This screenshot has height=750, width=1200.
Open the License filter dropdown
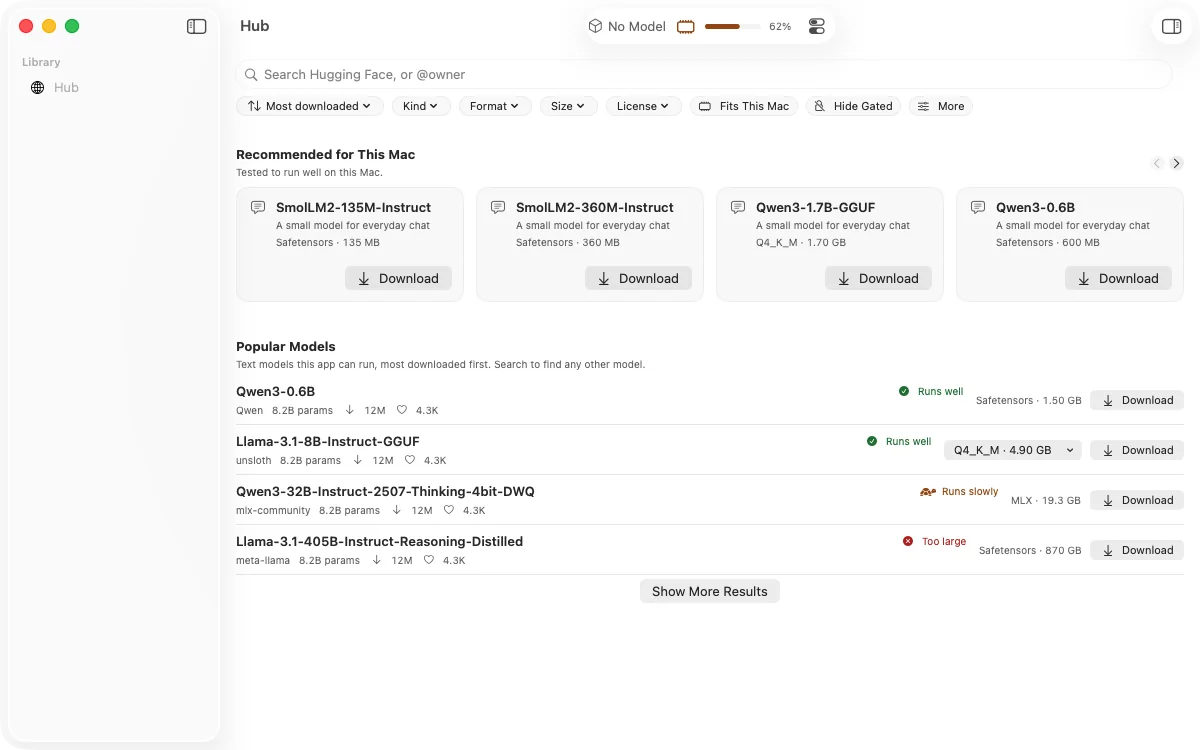pyautogui.click(x=644, y=106)
